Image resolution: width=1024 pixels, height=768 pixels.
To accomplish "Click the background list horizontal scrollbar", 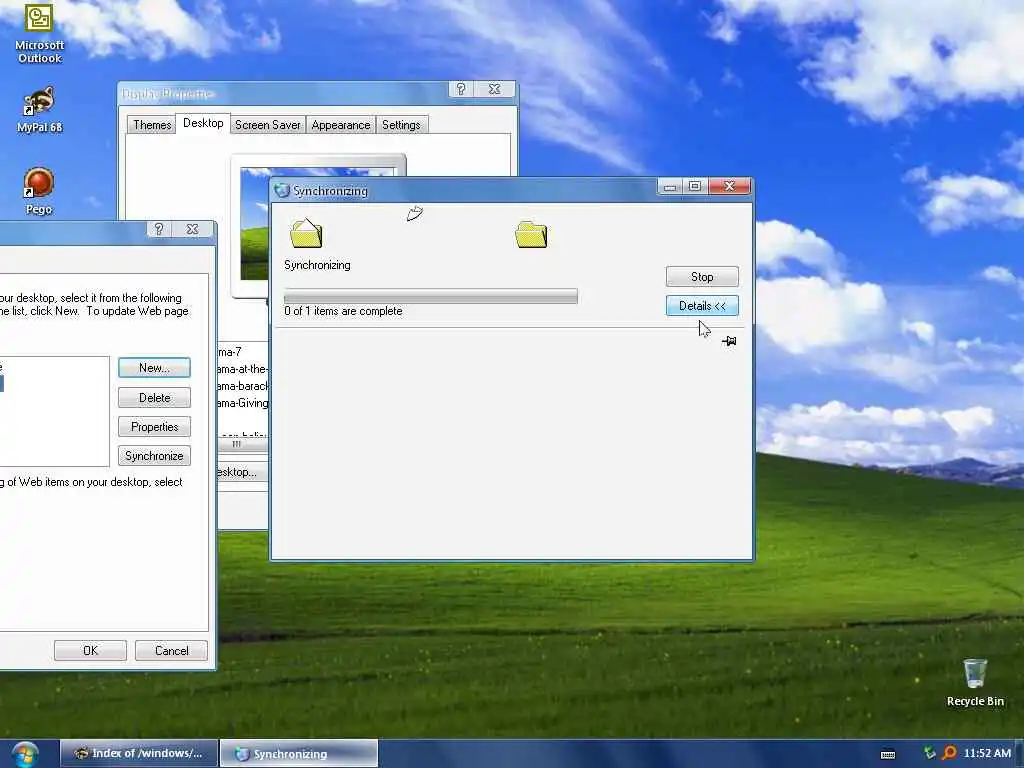I will tap(242, 444).
